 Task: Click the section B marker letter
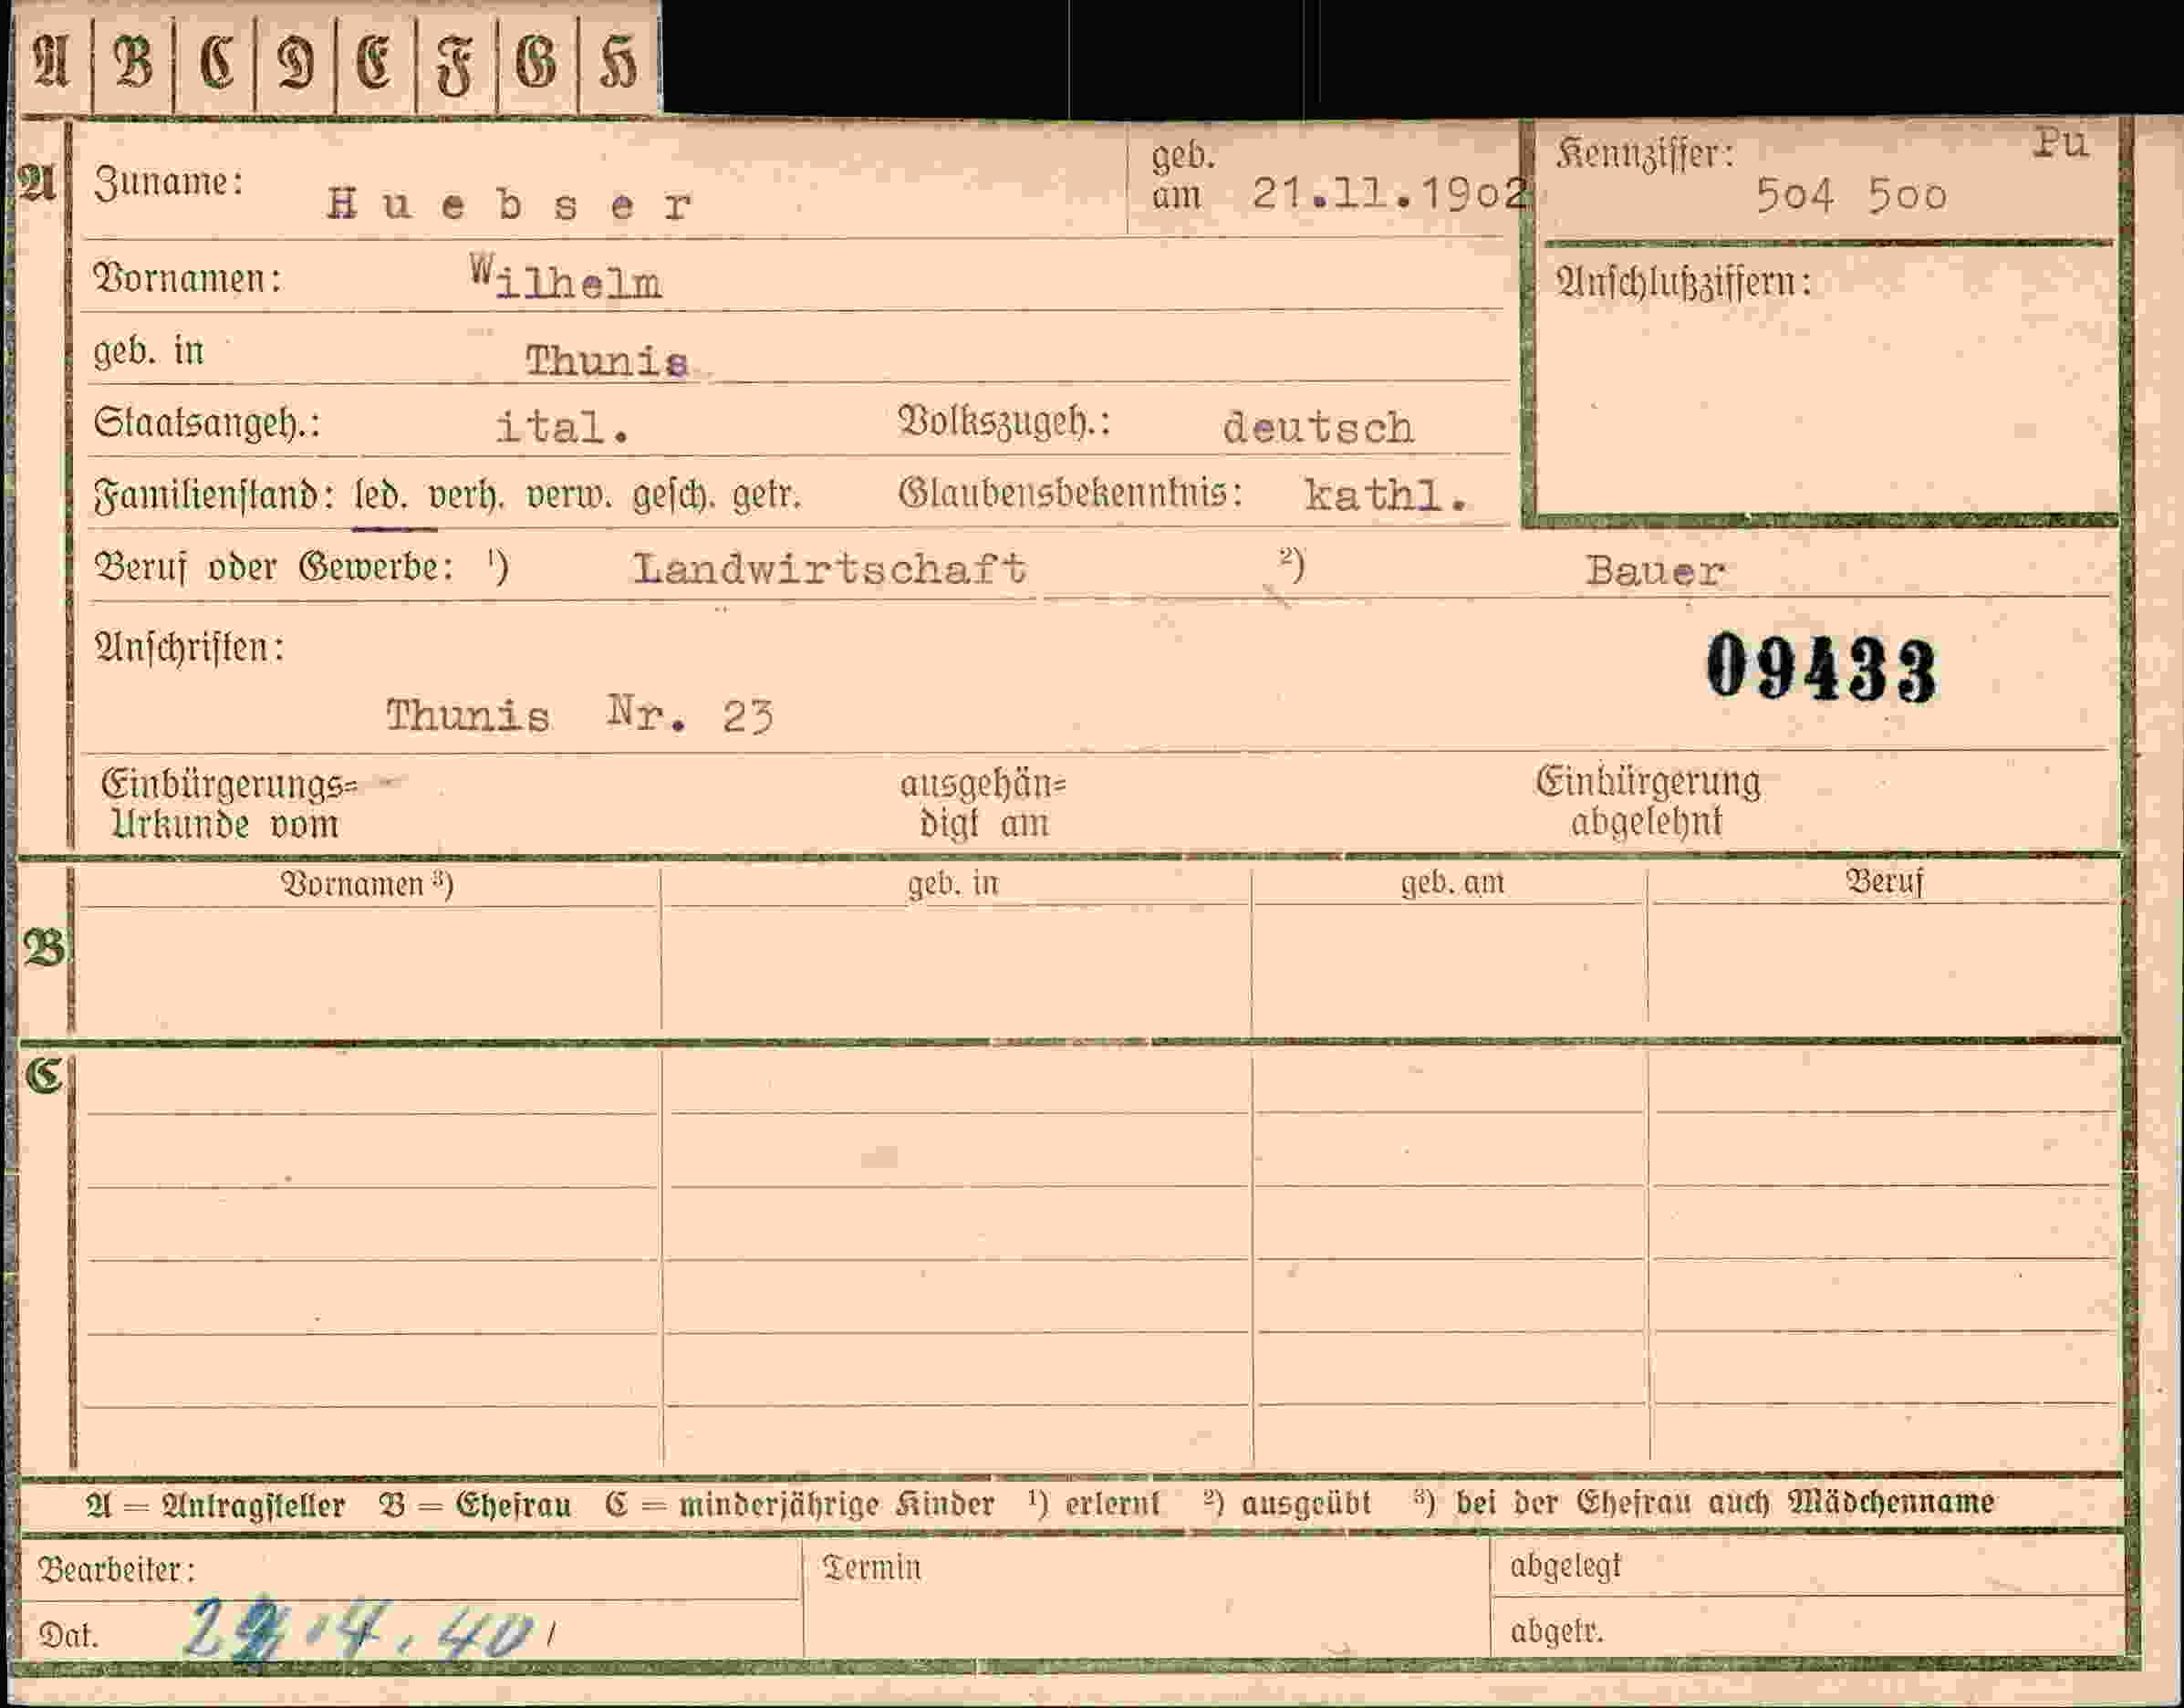click(44, 948)
